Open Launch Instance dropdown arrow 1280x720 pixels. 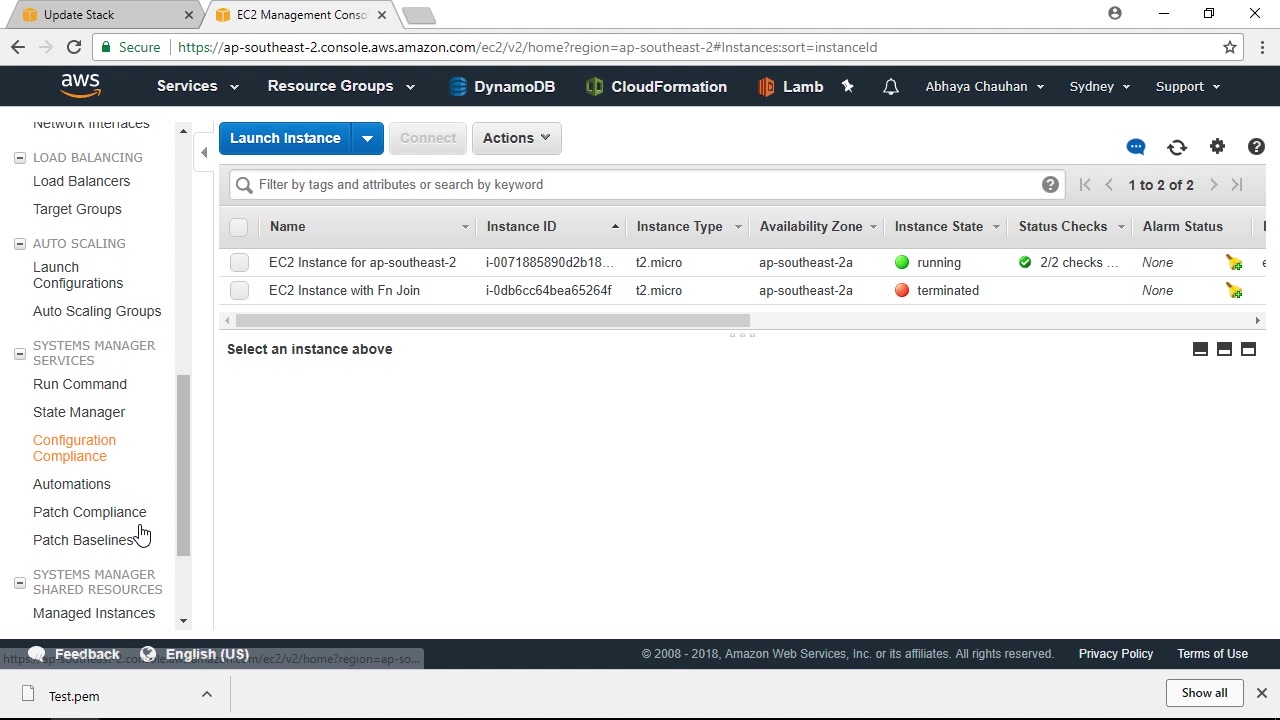tap(368, 138)
